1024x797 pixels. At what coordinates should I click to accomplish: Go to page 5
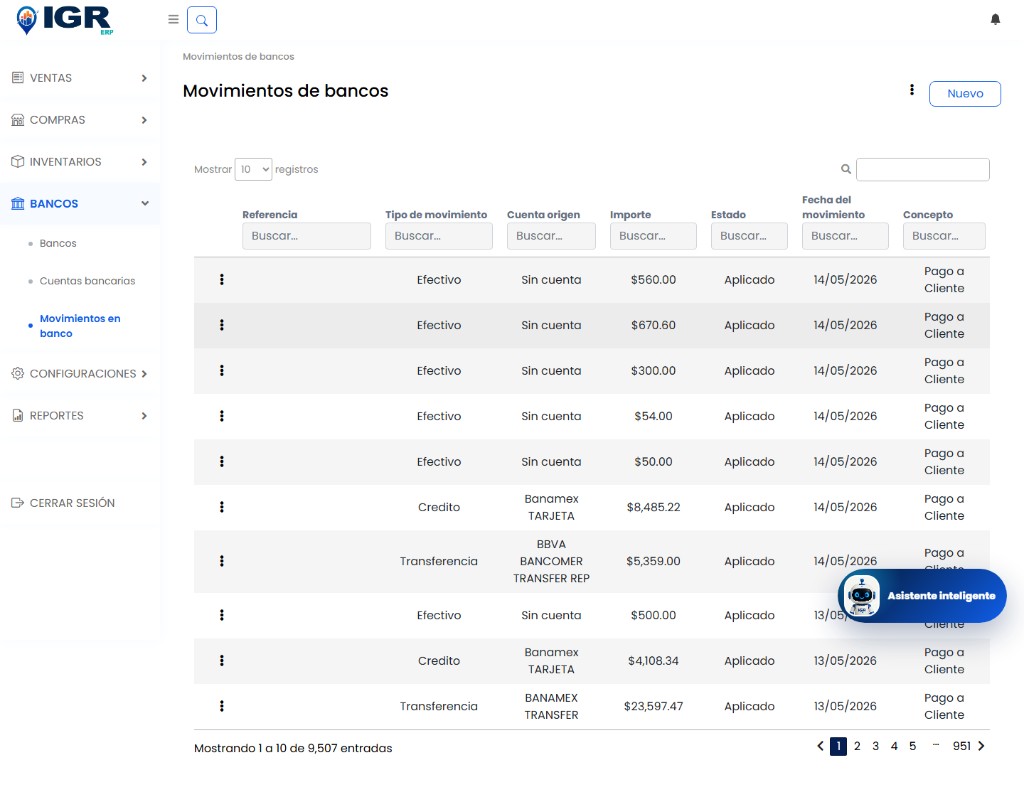(x=912, y=746)
